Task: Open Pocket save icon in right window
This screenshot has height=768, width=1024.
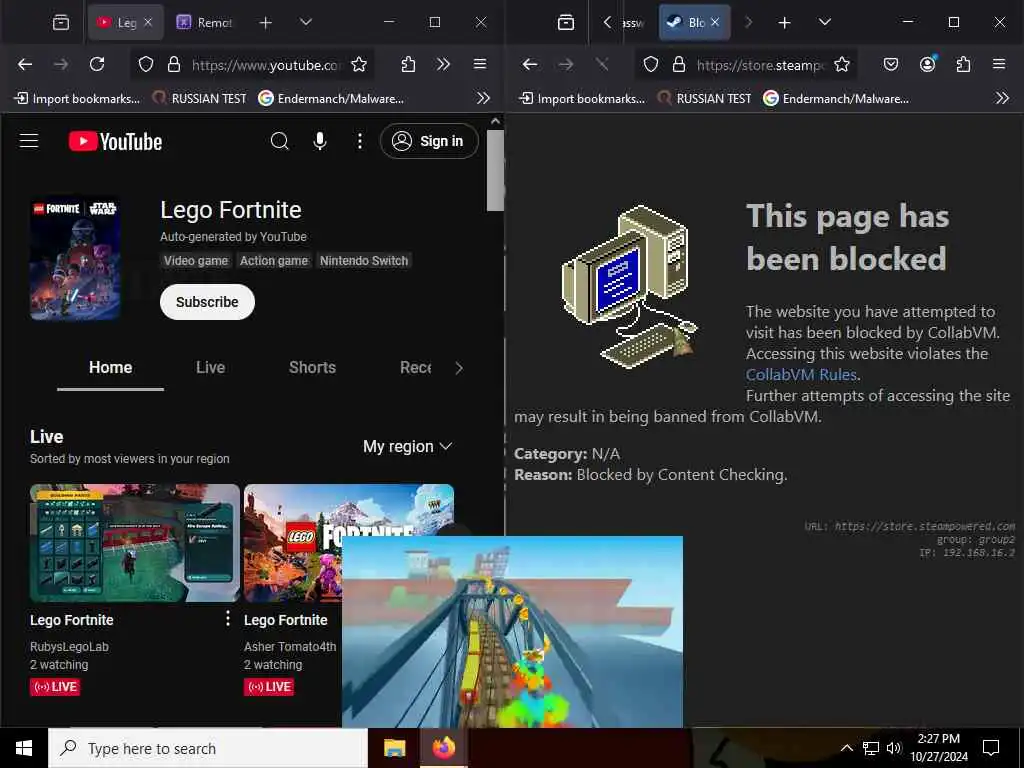Action: pyautogui.click(x=891, y=64)
